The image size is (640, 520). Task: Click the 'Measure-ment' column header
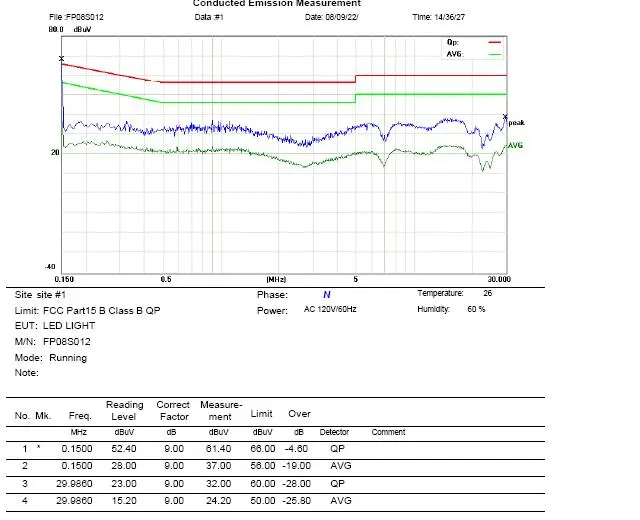pos(221,411)
